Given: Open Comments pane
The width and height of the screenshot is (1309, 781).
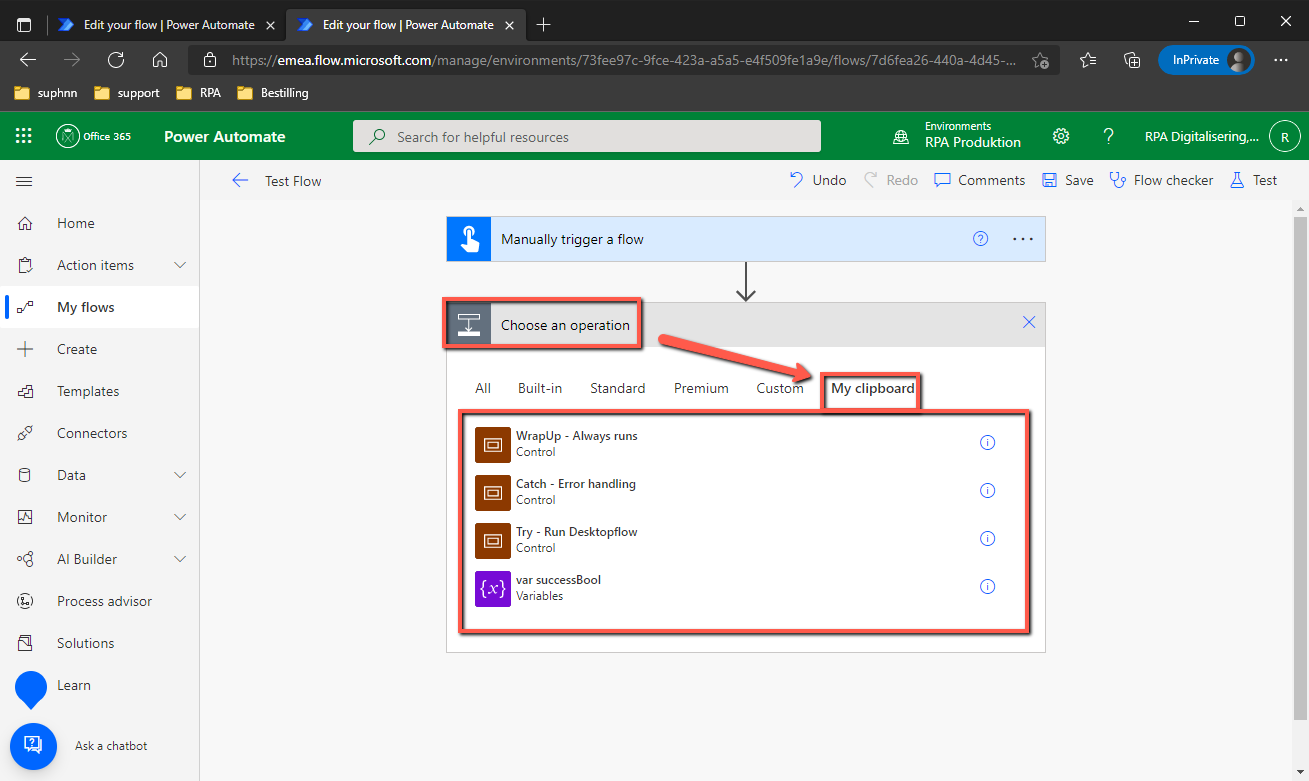Looking at the screenshot, I should 980,180.
